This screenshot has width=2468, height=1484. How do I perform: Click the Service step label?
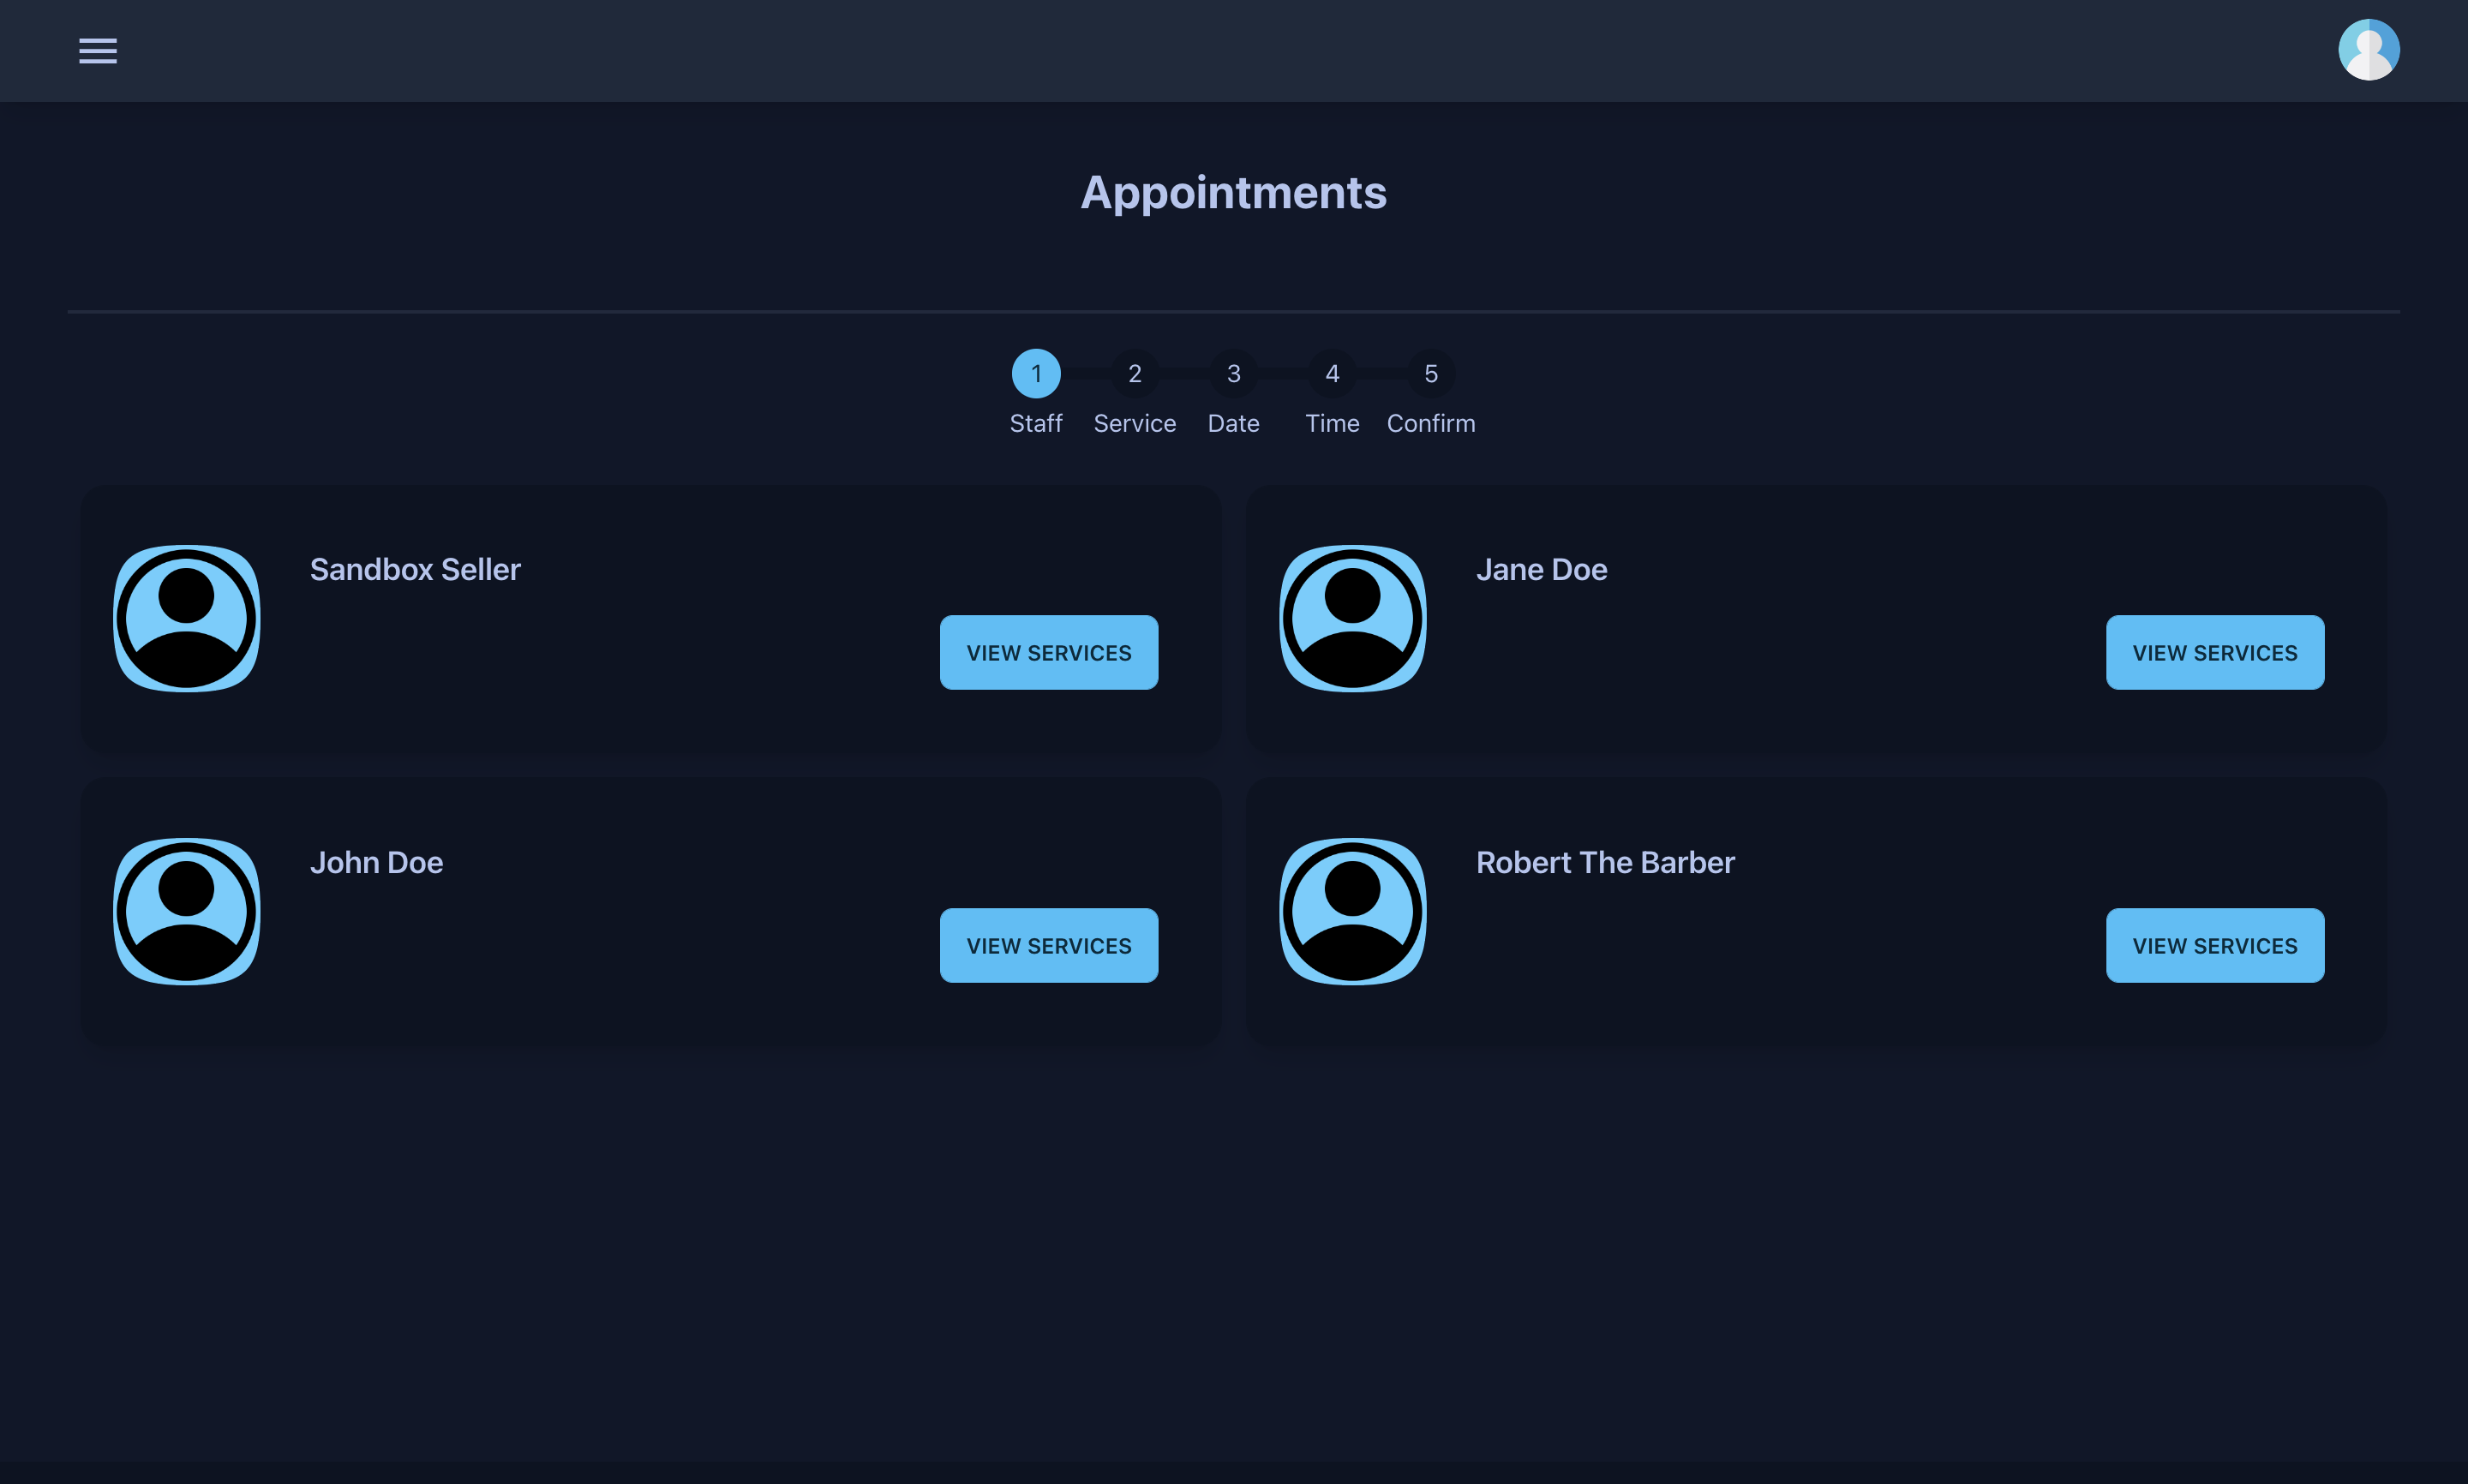coord(1134,423)
